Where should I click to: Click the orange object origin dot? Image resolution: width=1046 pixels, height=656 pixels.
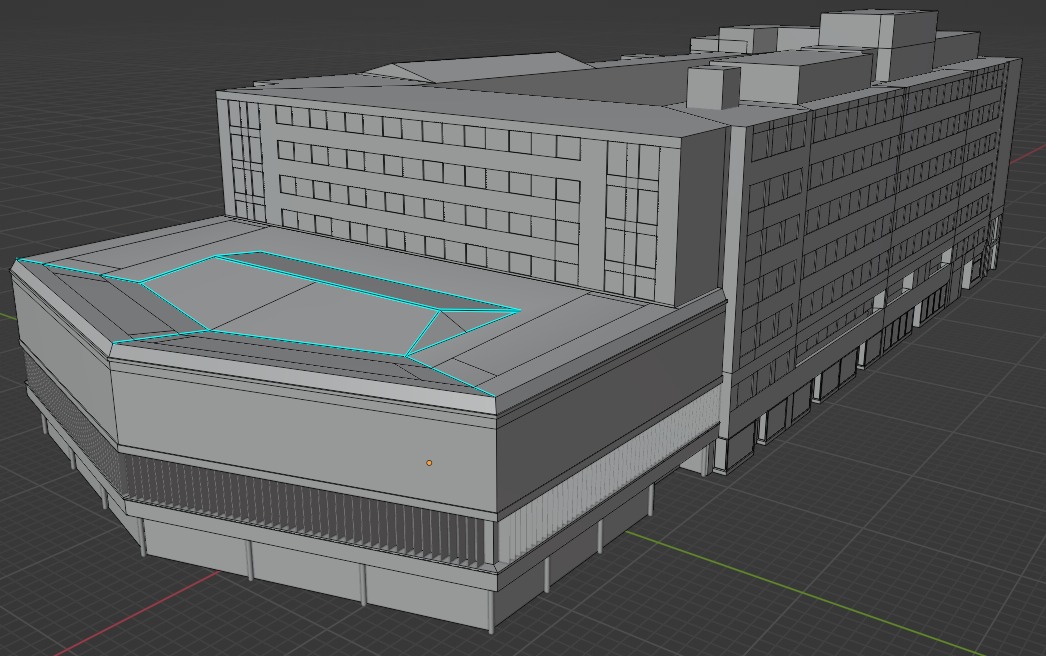click(429, 462)
